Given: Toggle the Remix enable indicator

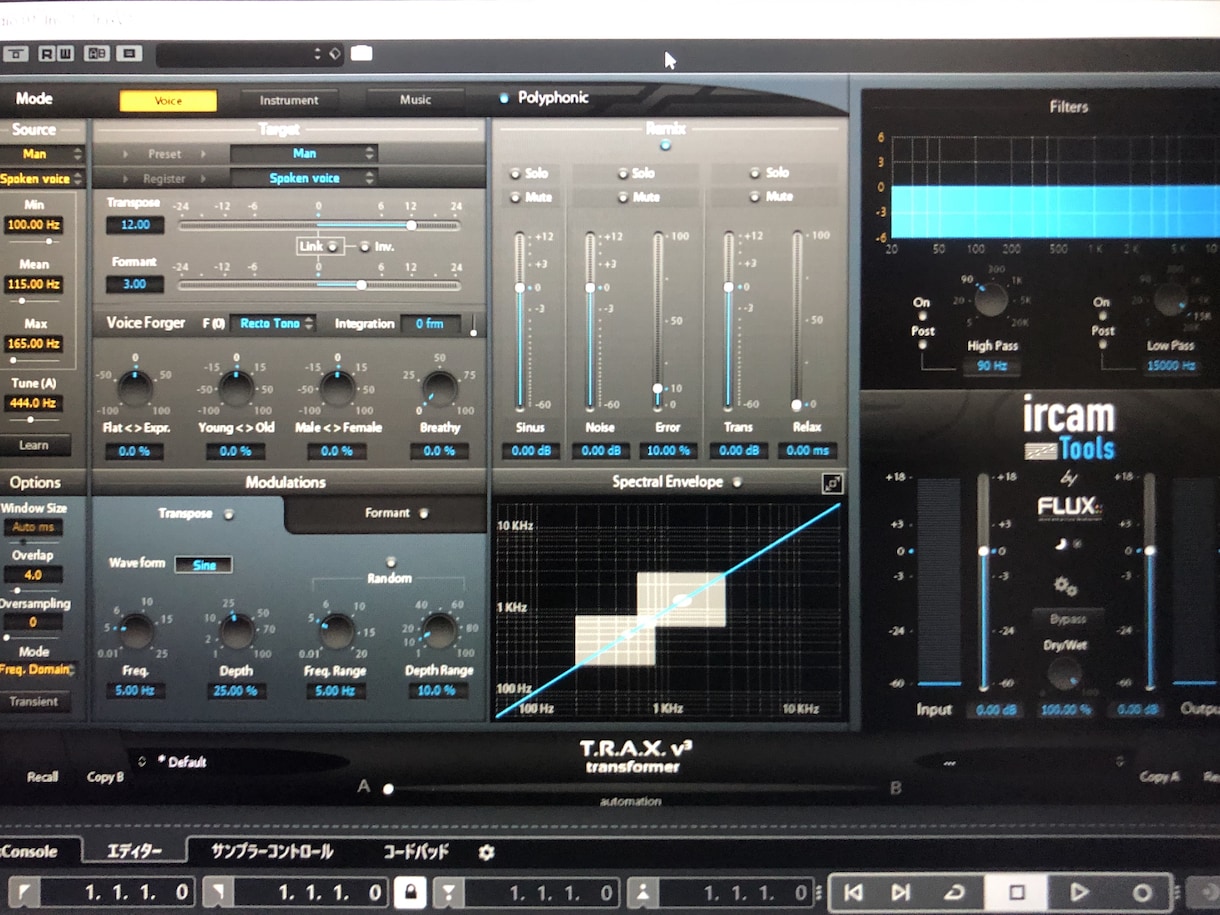Looking at the screenshot, I should coord(665,146).
